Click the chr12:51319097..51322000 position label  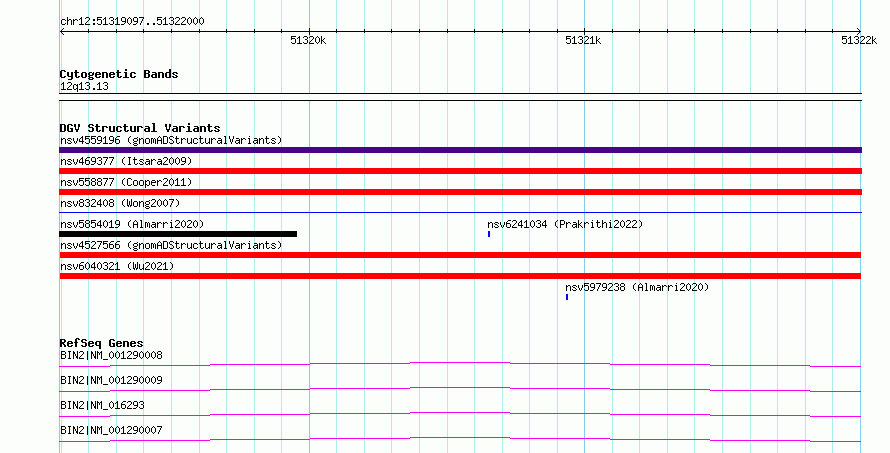(132, 21)
